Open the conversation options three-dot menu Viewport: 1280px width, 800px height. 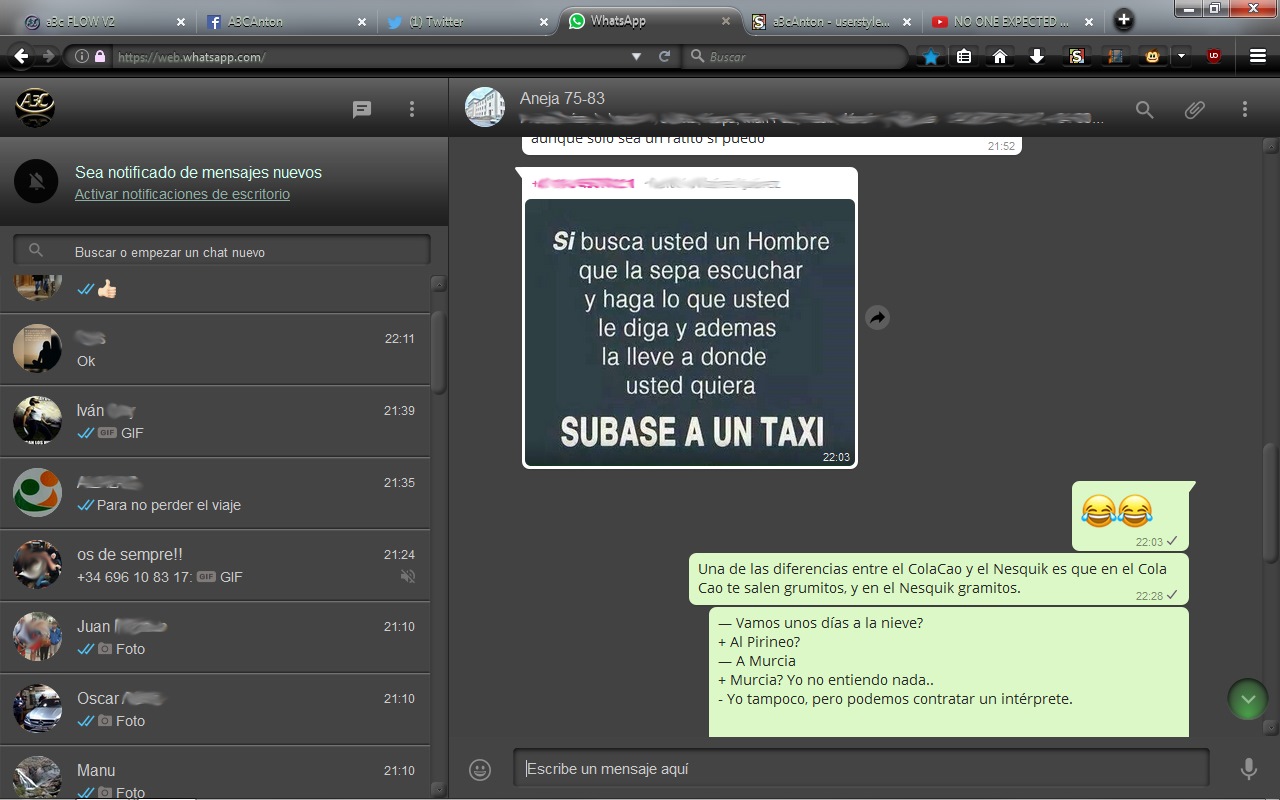pos(1244,109)
